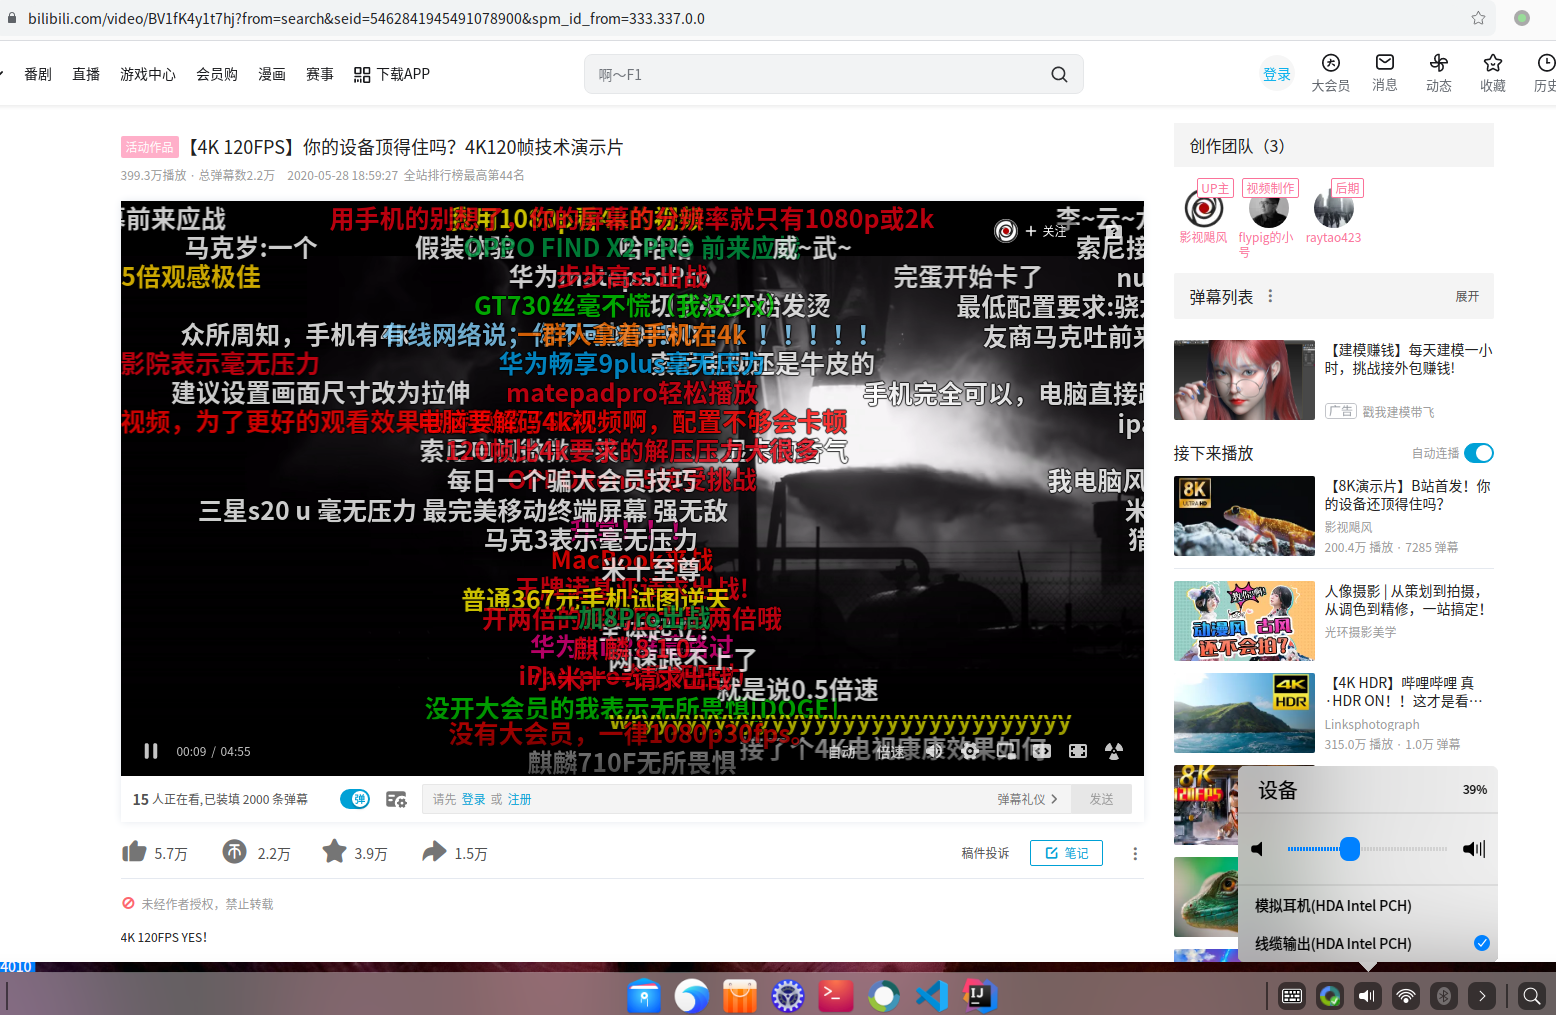Switch player to wide-screen mode
This screenshot has width=1556, height=1015.
click(1041, 751)
